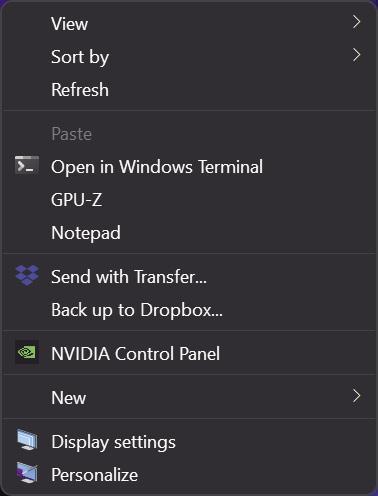The image size is (378, 496).
Task: Choose Refresh from the context menu
Action: (80, 90)
